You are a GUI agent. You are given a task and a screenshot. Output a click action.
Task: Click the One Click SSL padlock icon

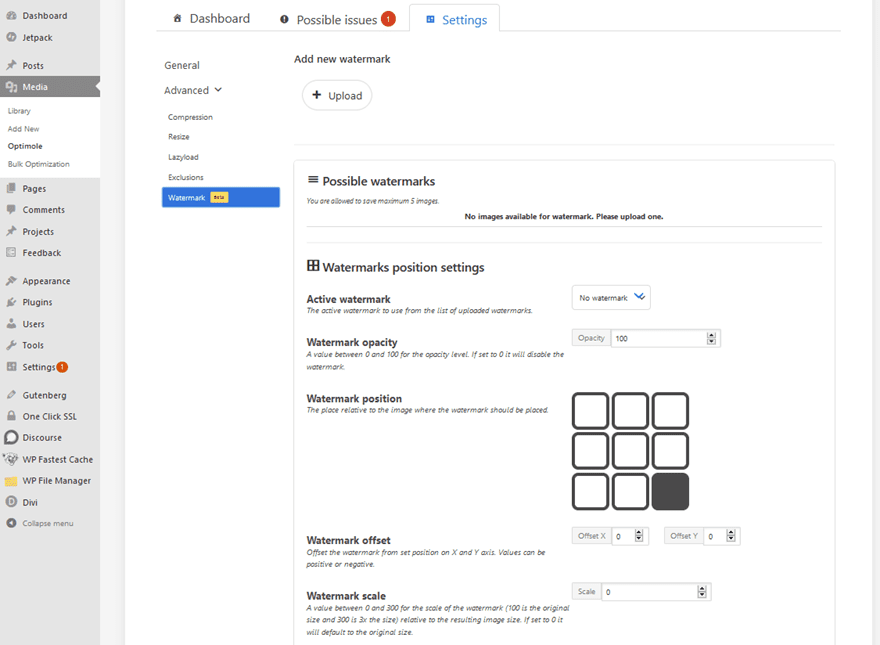[12, 416]
